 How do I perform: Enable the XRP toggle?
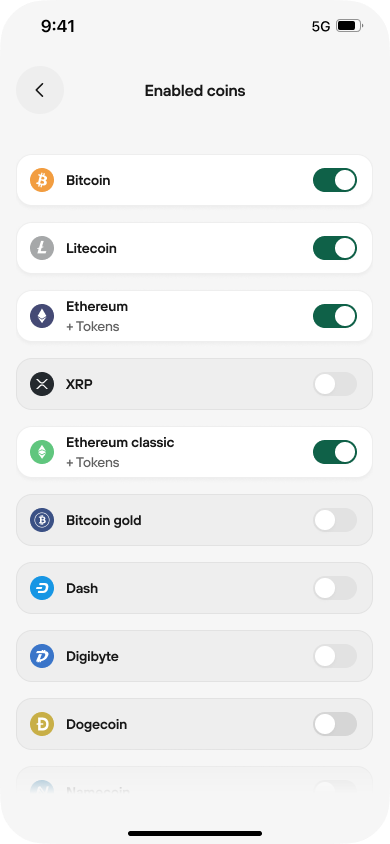pos(335,384)
